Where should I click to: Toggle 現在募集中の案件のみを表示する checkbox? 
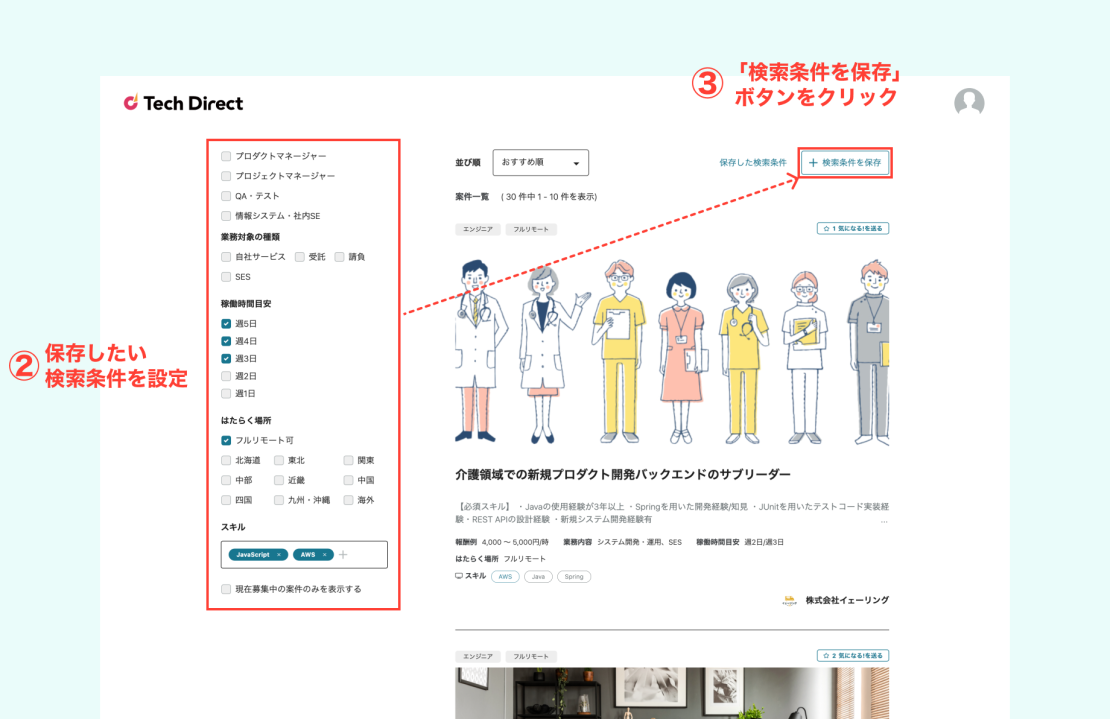pos(226,589)
